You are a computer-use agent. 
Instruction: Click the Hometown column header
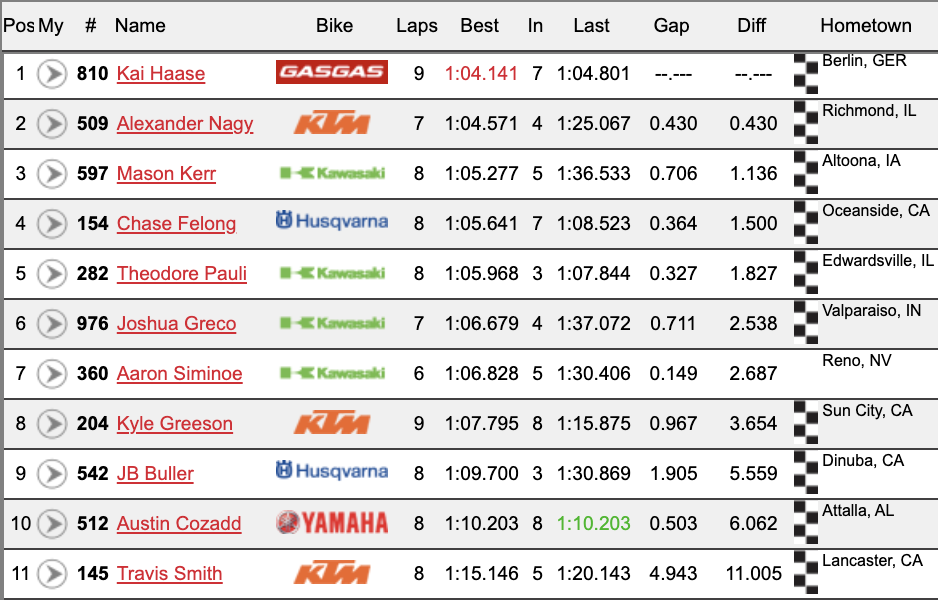point(866,26)
